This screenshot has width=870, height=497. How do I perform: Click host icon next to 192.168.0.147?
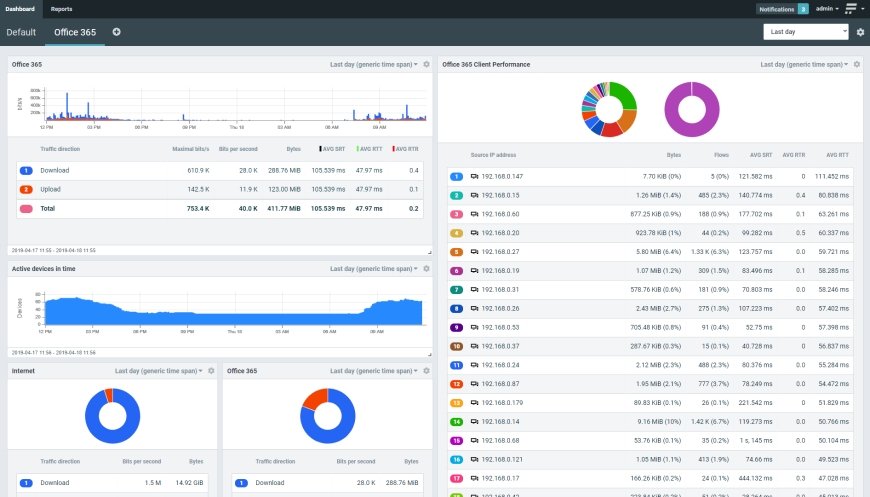474,176
